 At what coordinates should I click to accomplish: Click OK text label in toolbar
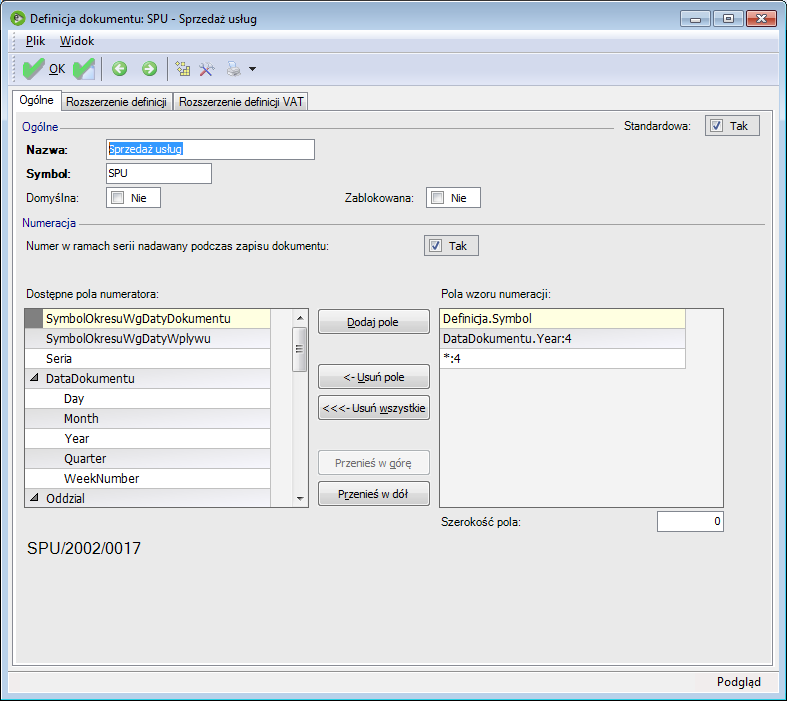click(x=57, y=69)
